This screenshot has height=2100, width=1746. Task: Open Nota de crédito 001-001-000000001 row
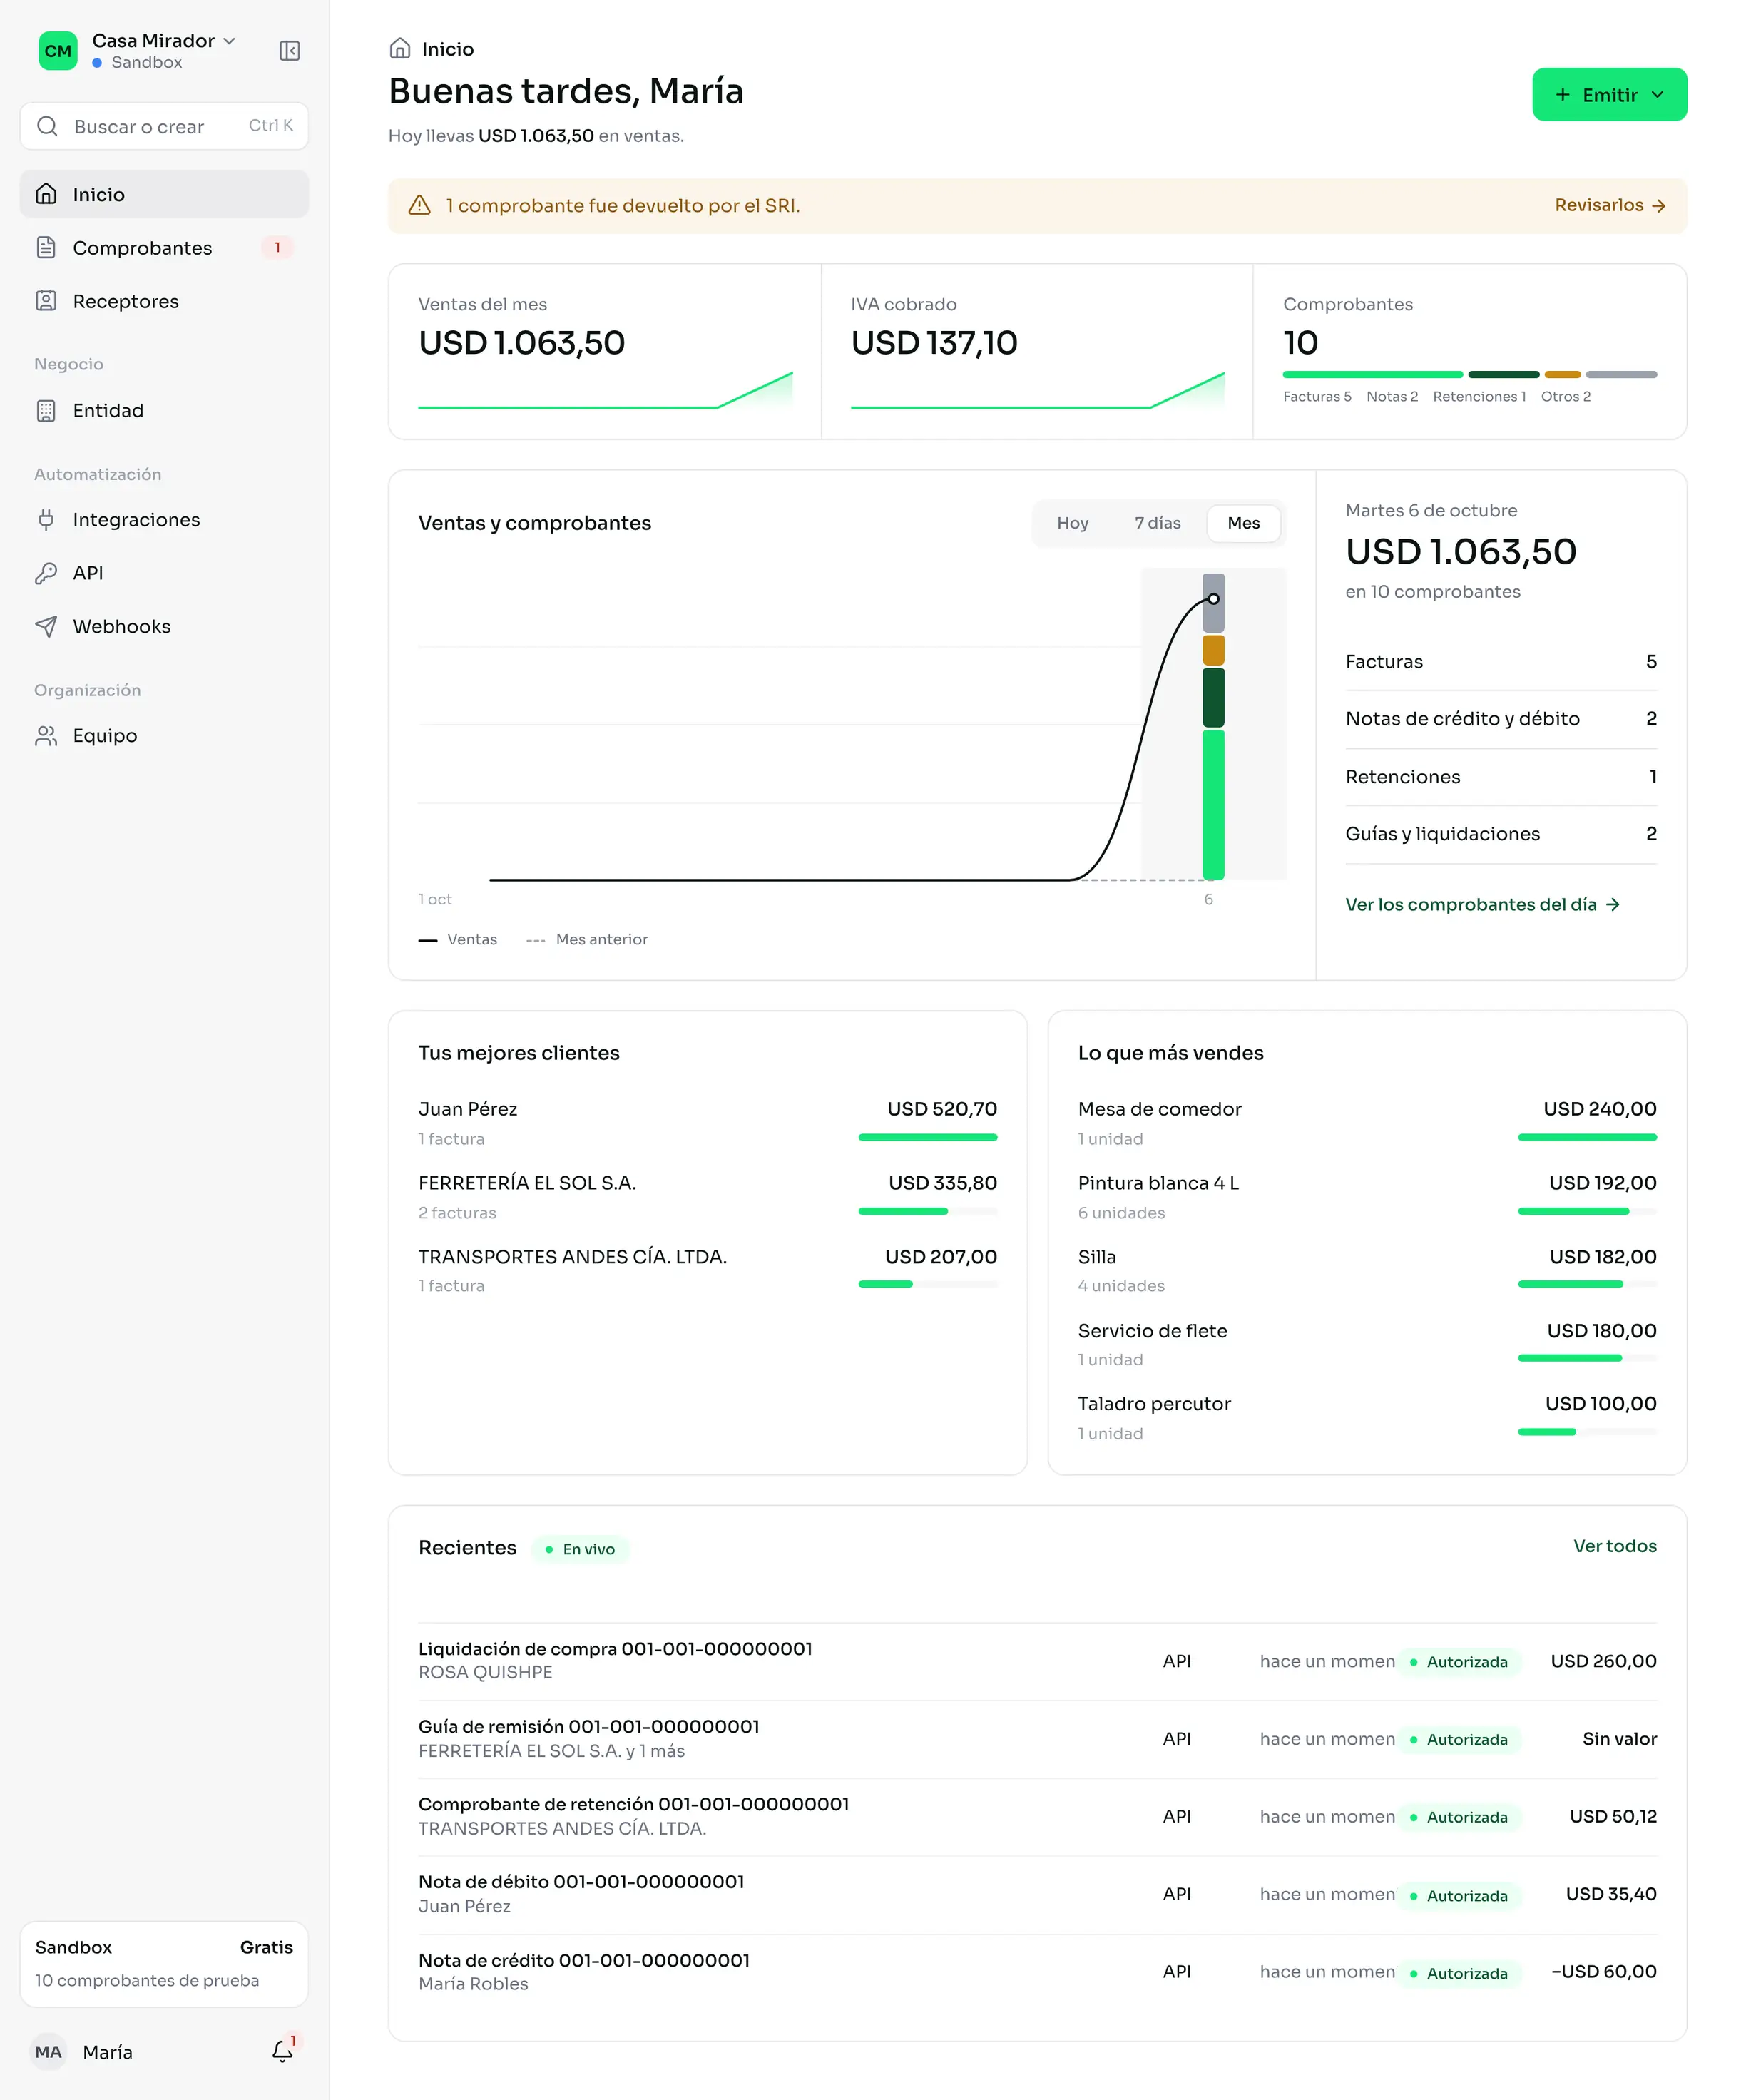[1037, 1971]
